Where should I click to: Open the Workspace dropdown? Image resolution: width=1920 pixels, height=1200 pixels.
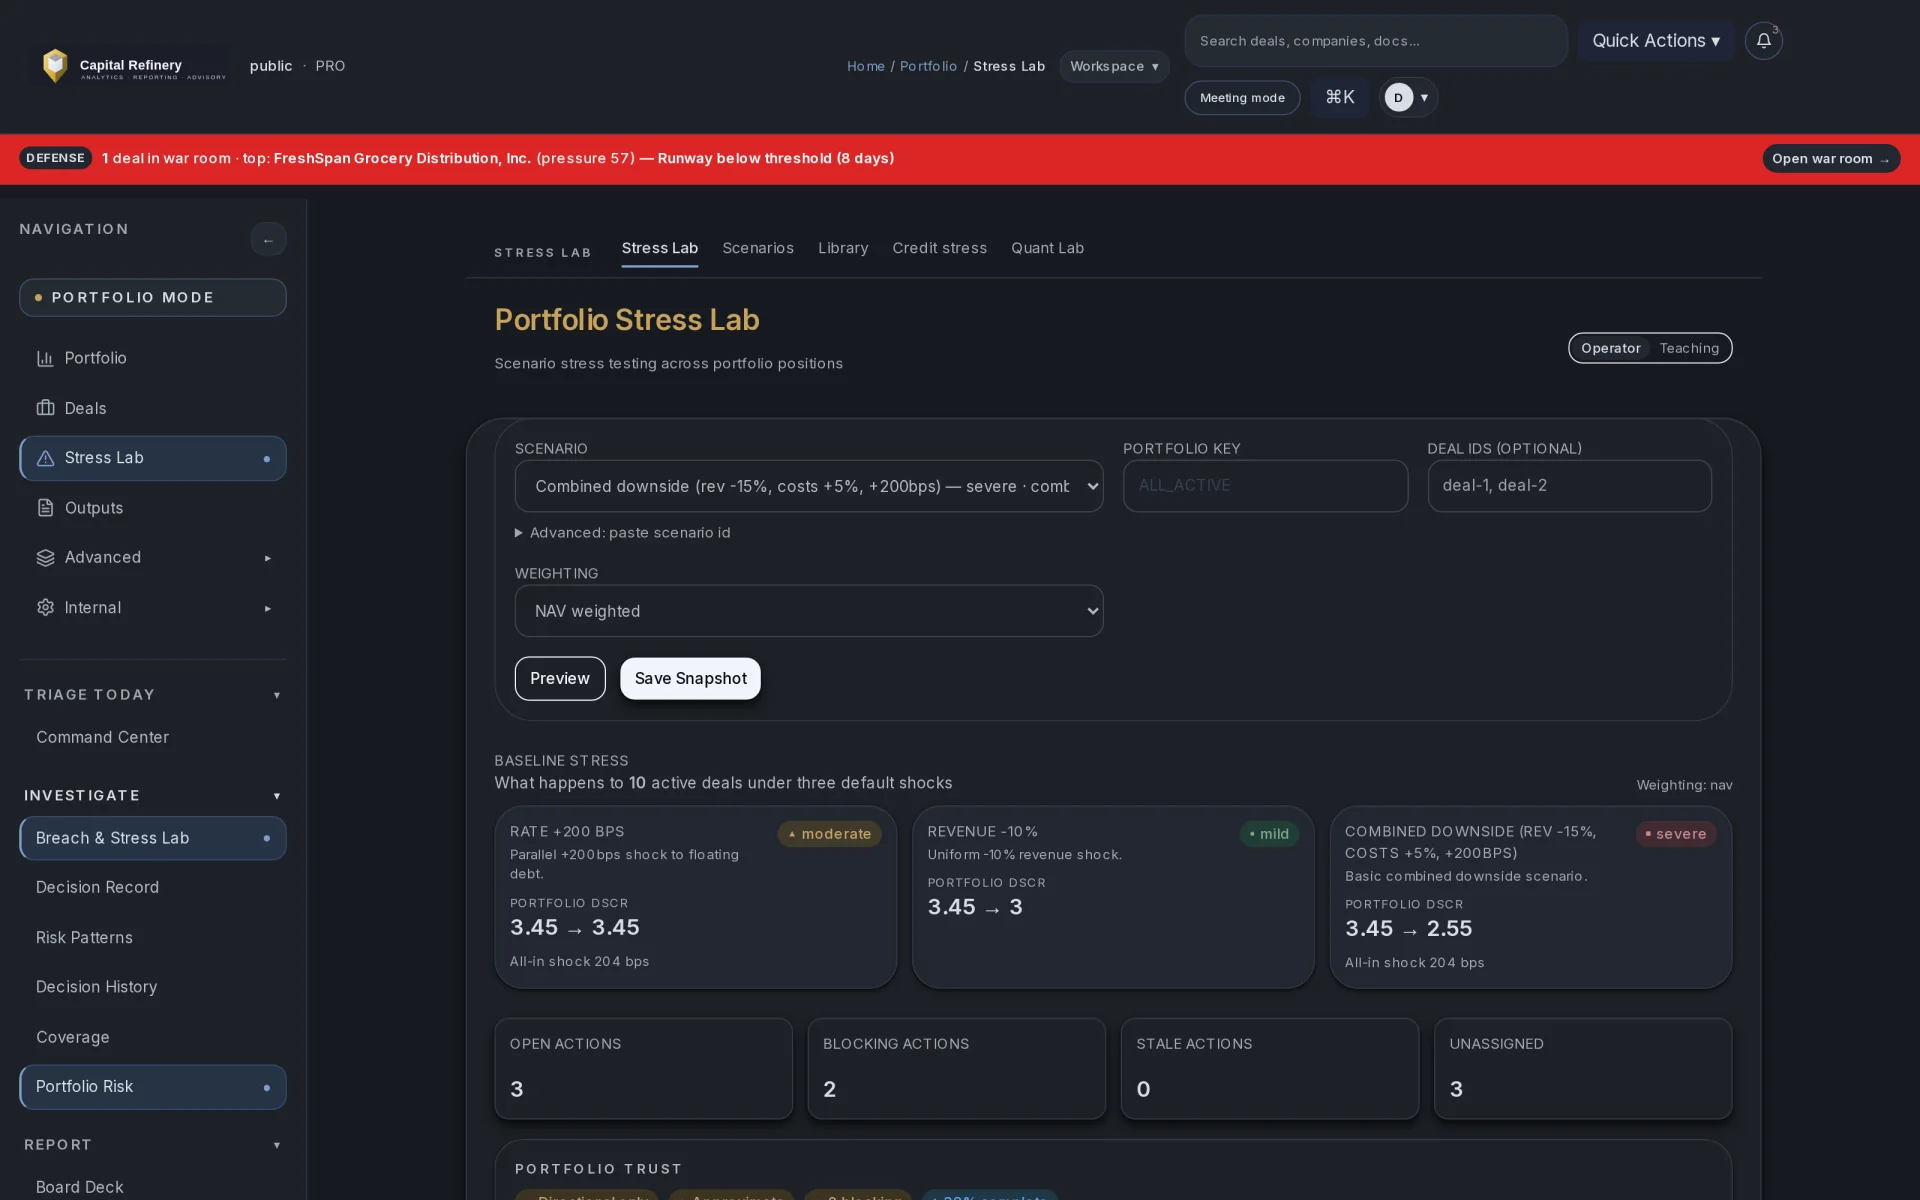tap(1114, 66)
